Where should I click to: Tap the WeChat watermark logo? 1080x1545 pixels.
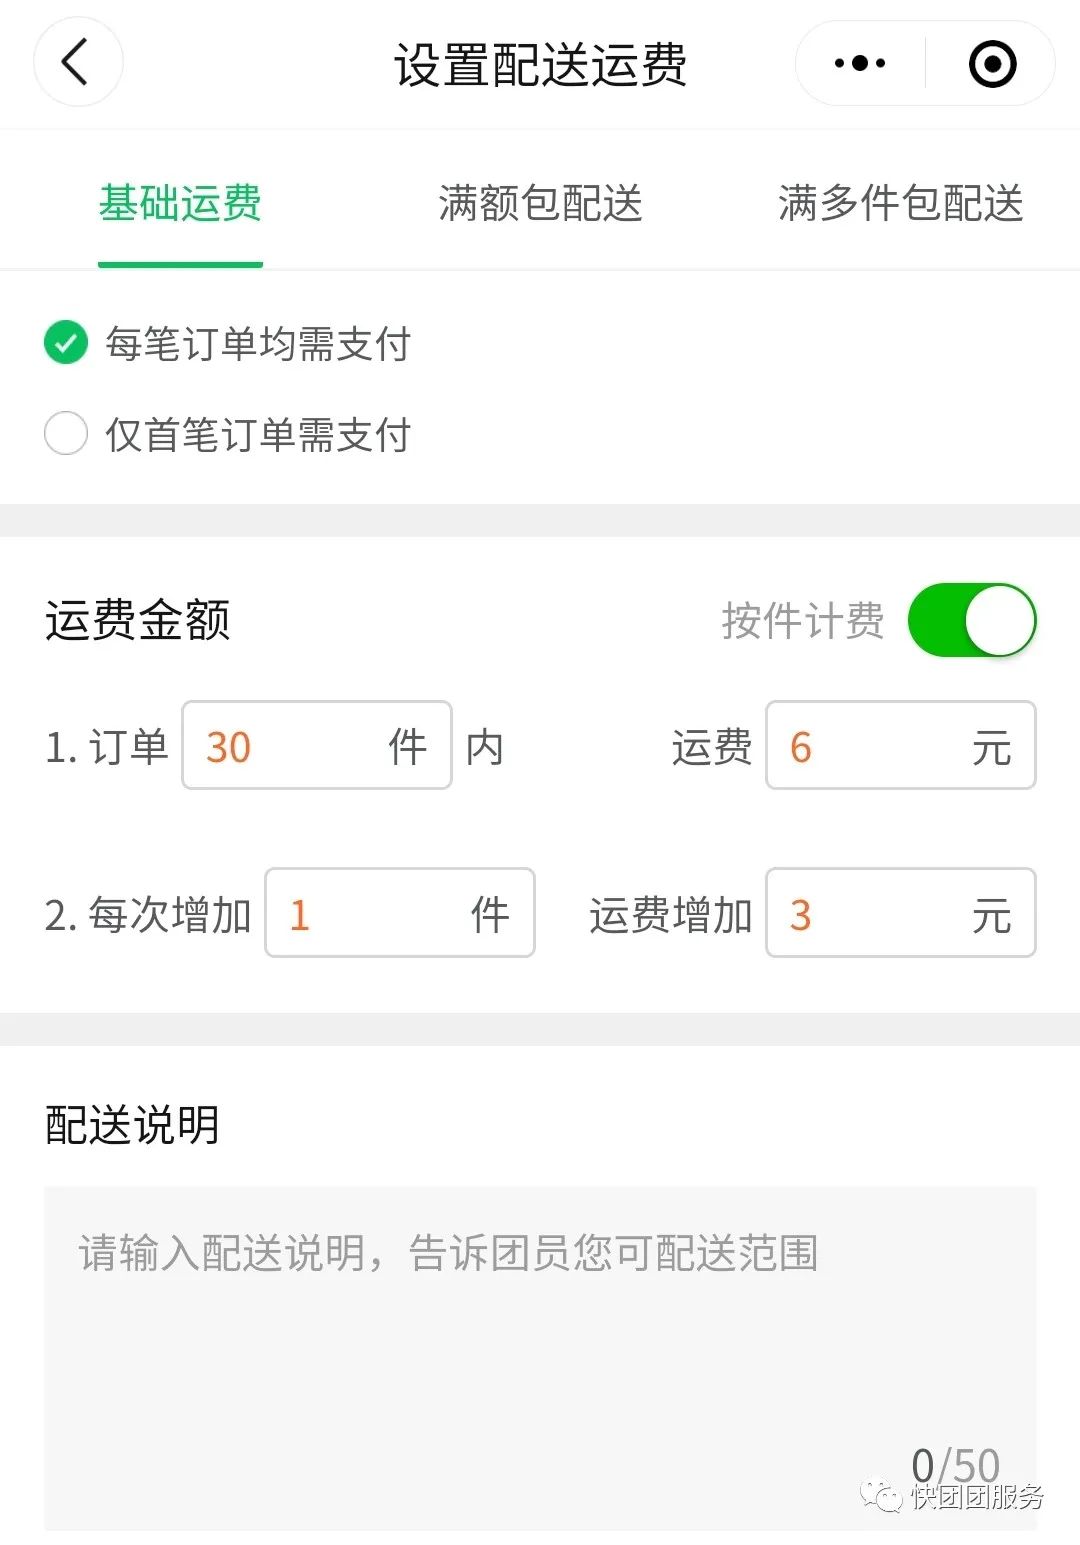[882, 1496]
